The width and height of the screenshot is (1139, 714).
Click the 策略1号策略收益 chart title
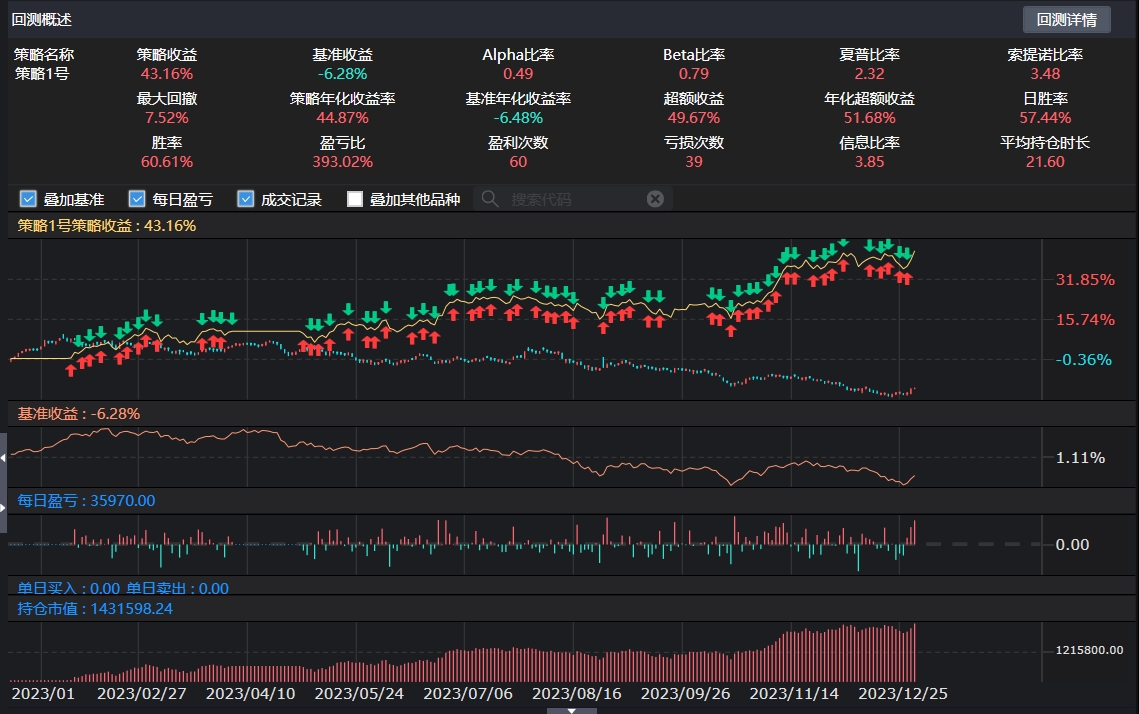tap(107, 226)
